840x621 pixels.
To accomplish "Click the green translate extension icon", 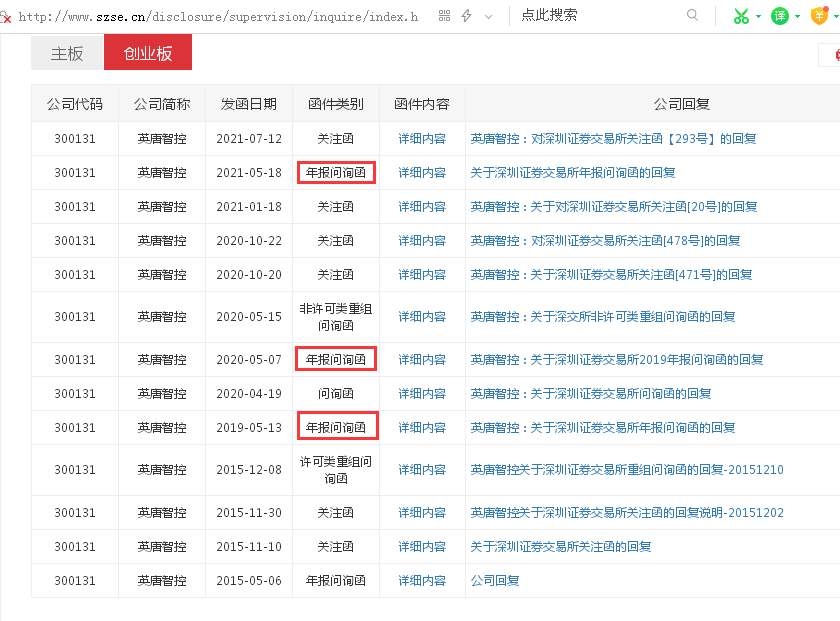I will coord(780,16).
